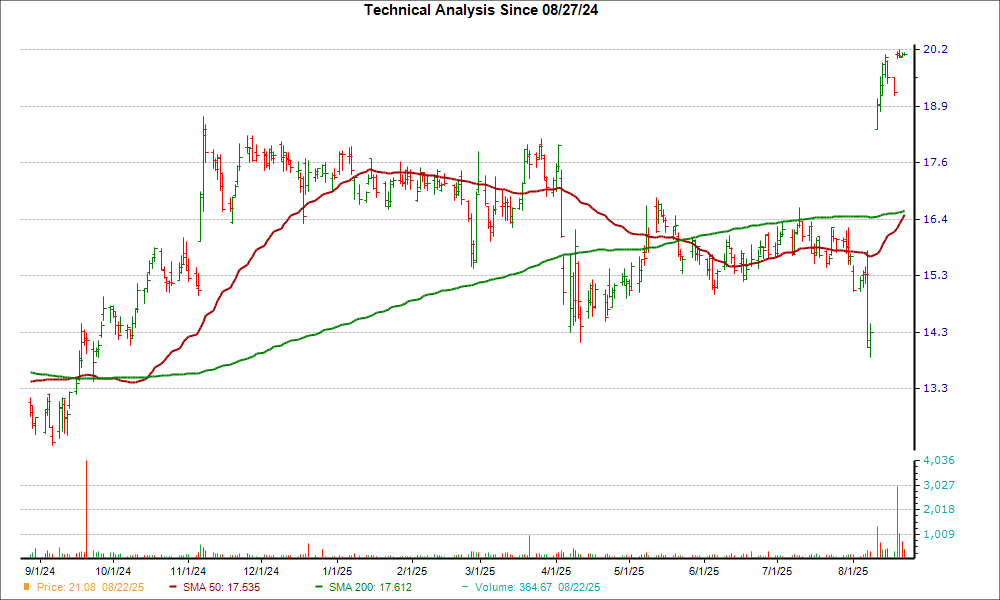This screenshot has height=600, width=1000.
Task: Click the red SMA 50 legend marker
Action: point(173,586)
